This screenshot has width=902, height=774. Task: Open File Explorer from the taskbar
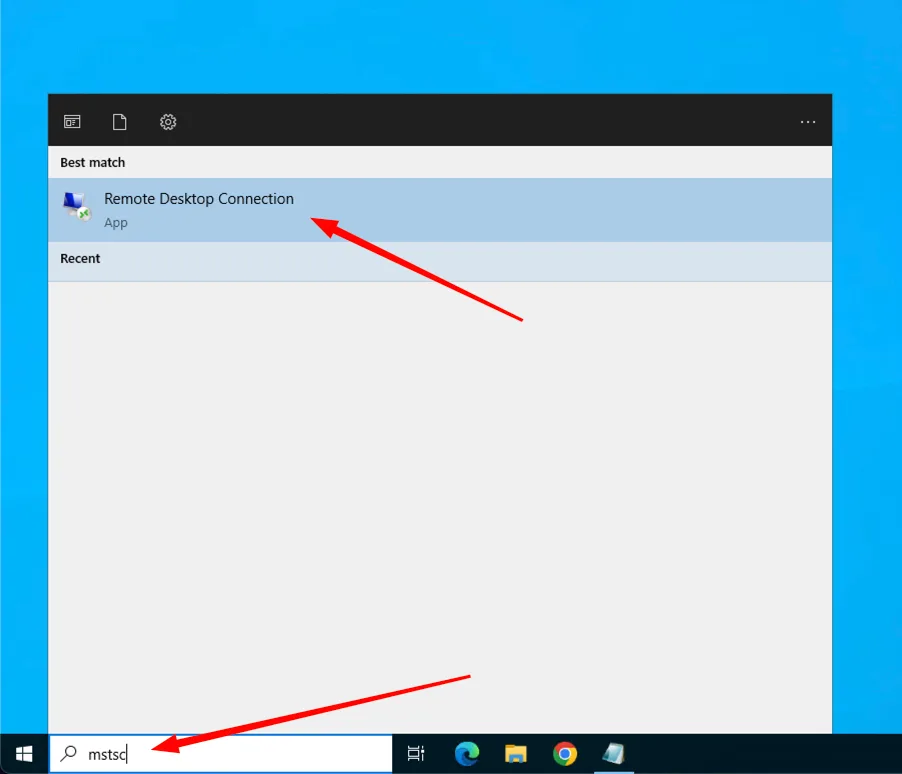pyautogui.click(x=515, y=754)
